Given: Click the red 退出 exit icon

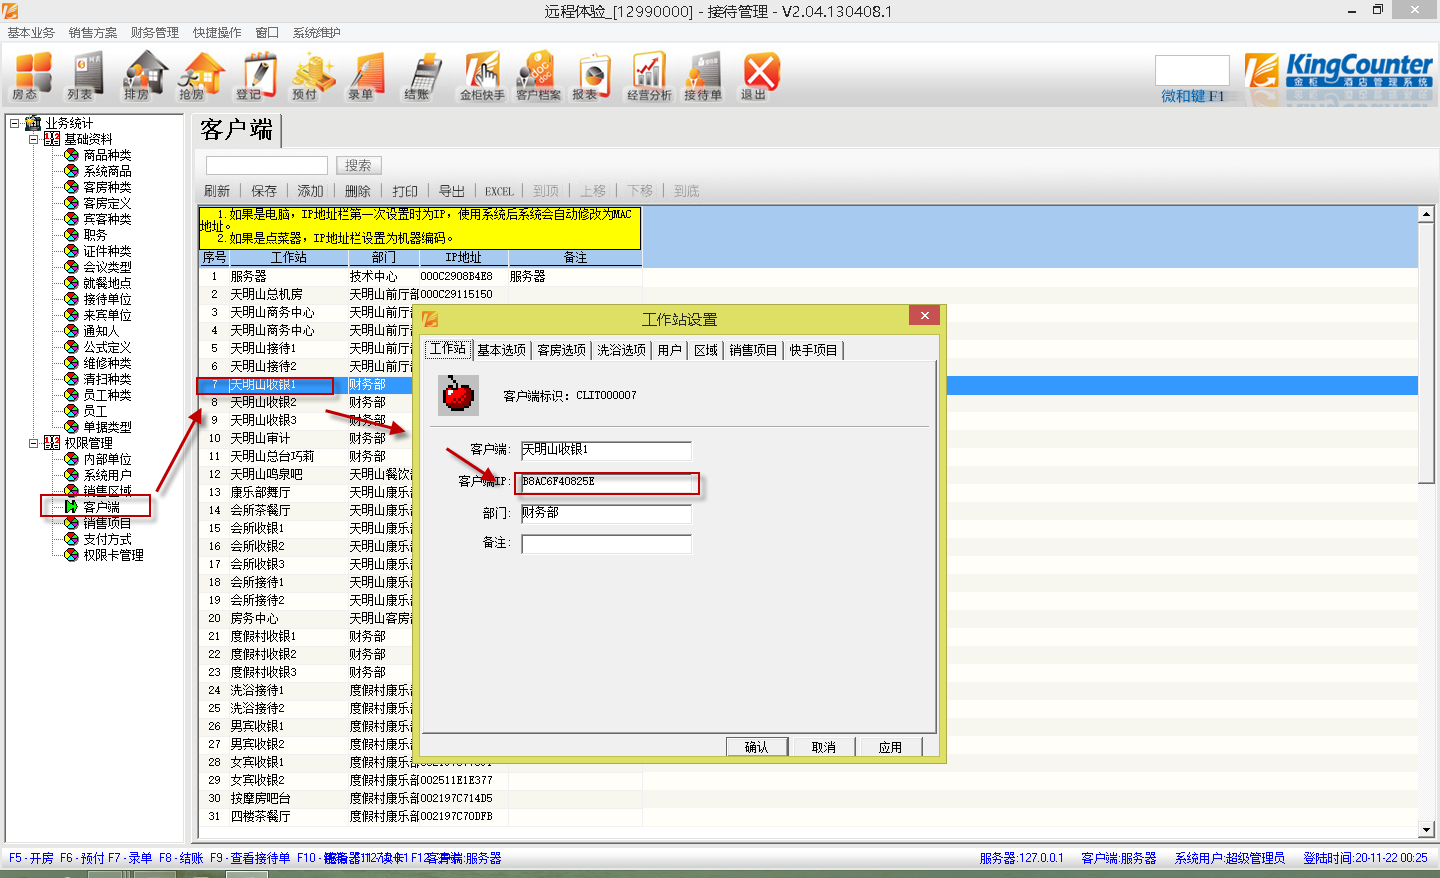Looking at the screenshot, I should pos(760,76).
